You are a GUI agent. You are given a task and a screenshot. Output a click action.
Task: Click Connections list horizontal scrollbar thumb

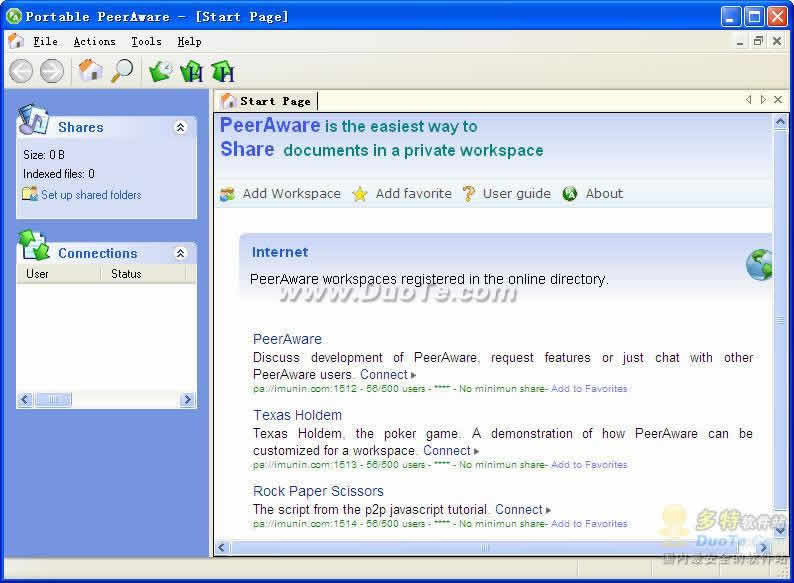[x=53, y=400]
